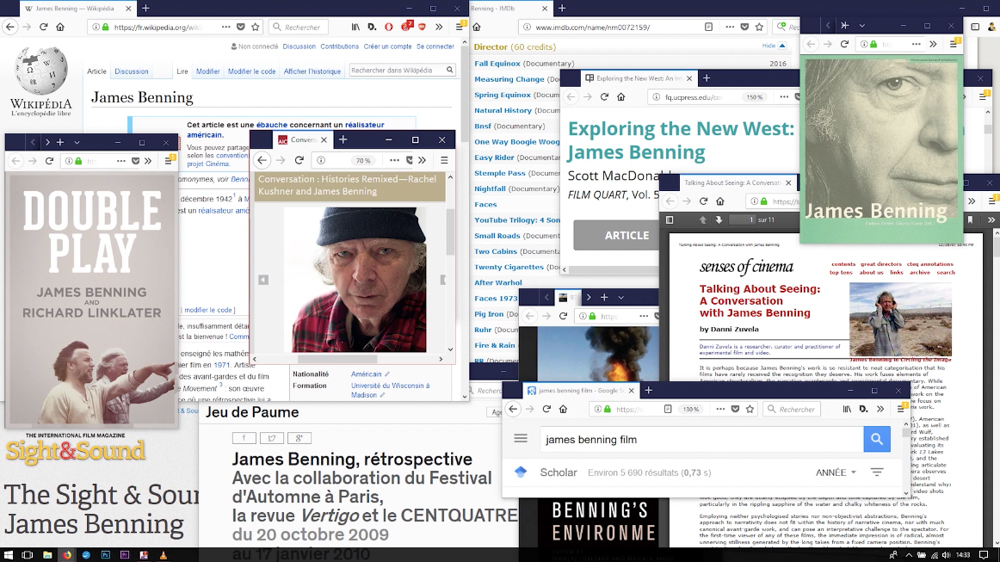
Task: Open the Windows Start menu
Action: pos(8,555)
